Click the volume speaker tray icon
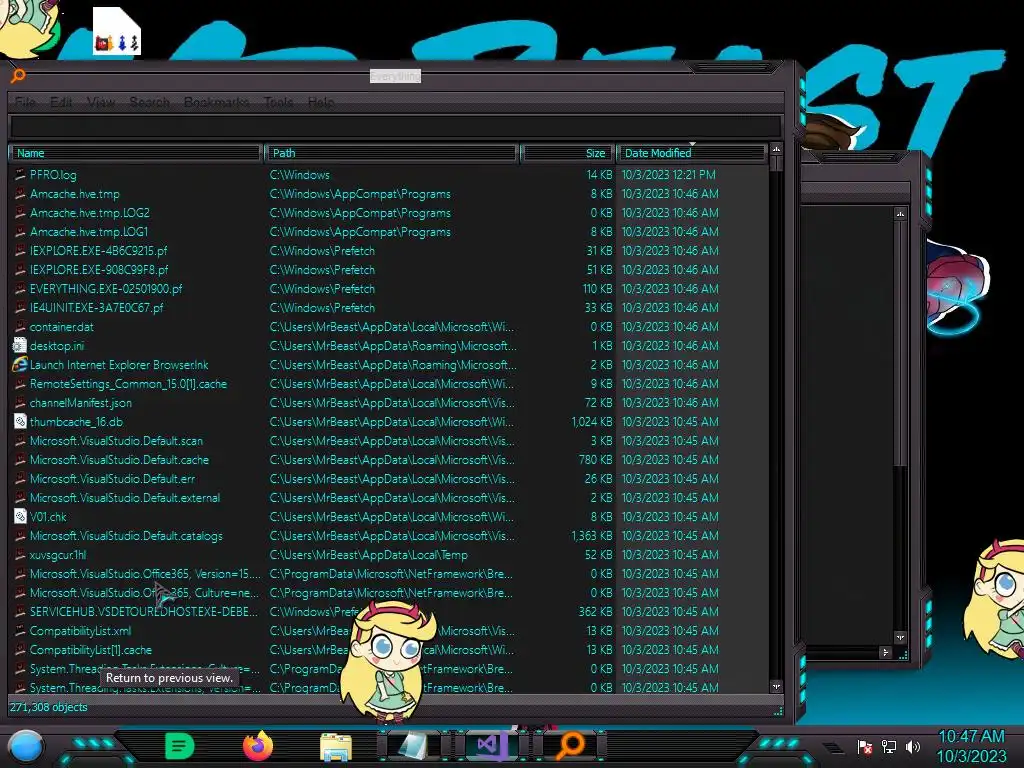The width and height of the screenshot is (1024, 768). (x=913, y=746)
